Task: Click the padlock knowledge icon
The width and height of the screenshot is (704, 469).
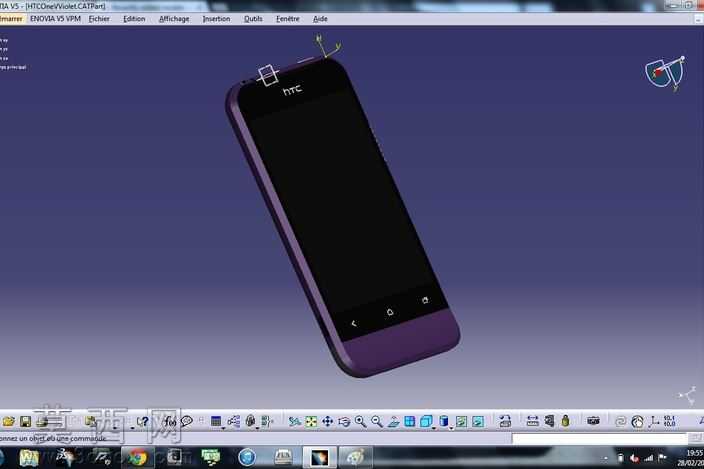Action: click(251, 421)
